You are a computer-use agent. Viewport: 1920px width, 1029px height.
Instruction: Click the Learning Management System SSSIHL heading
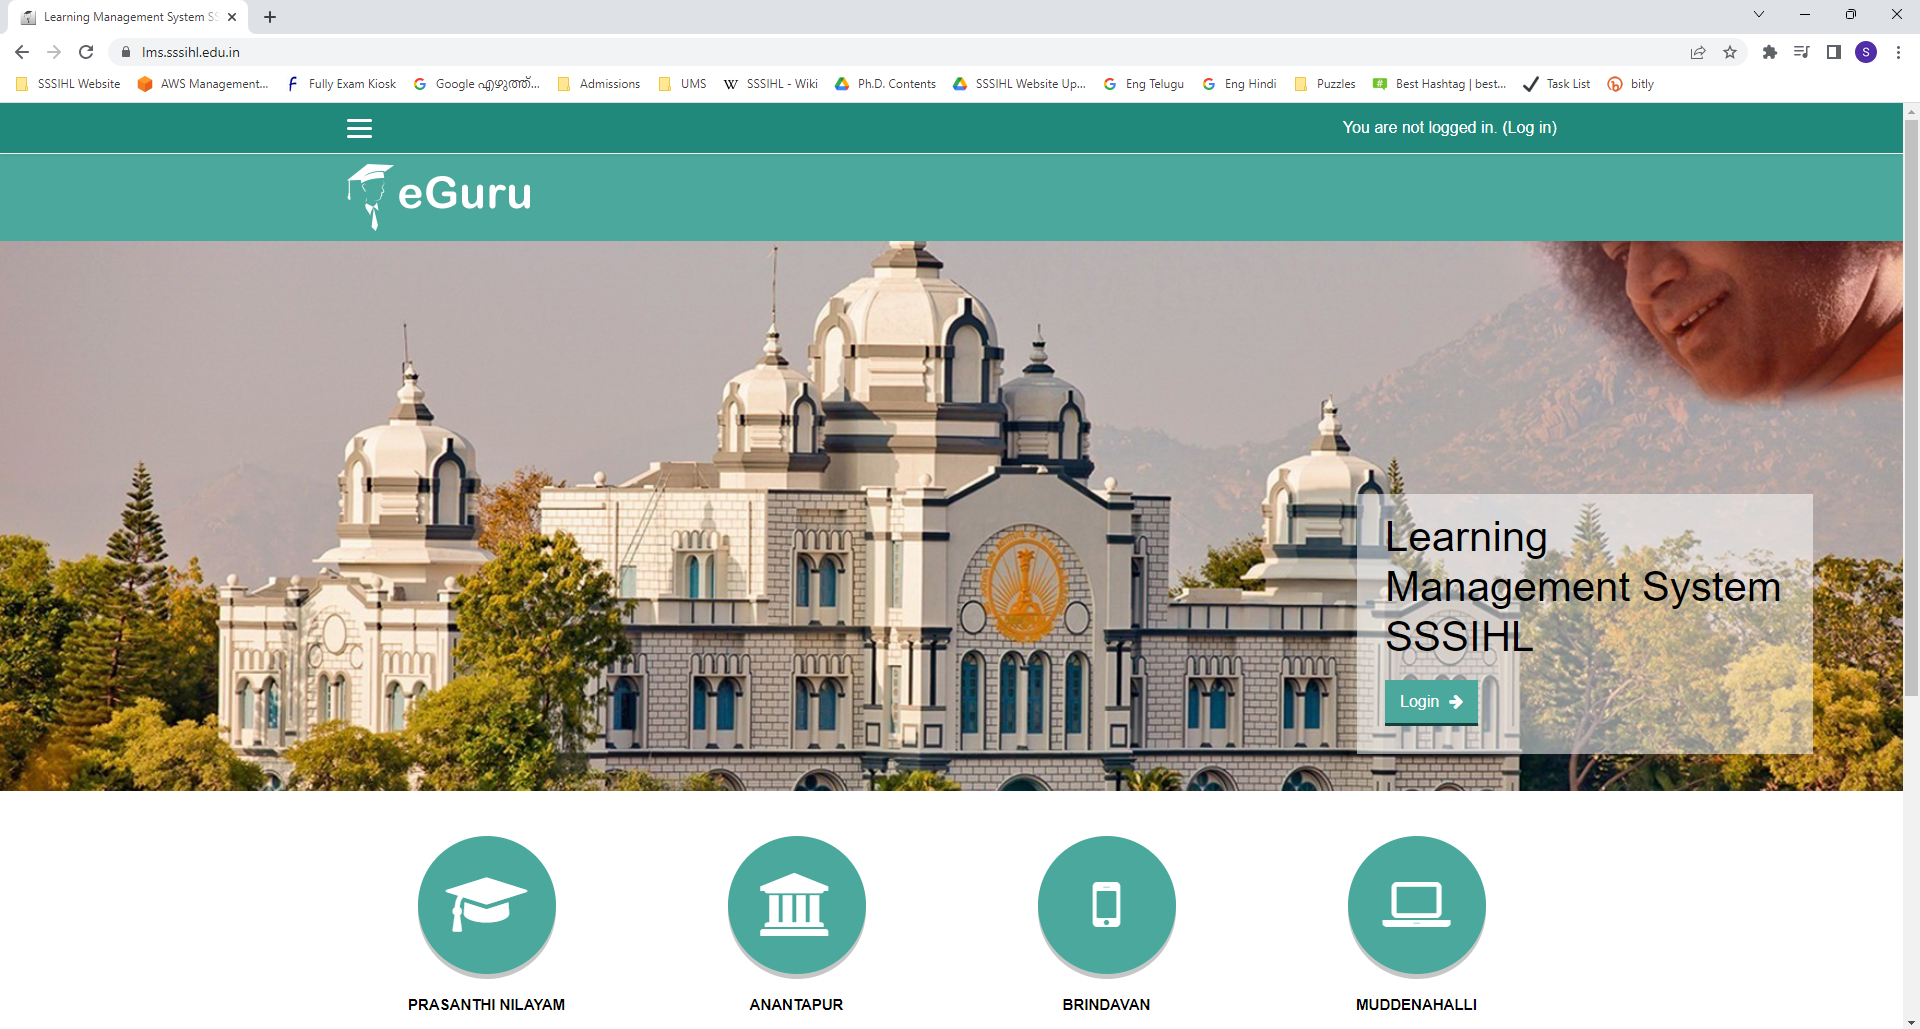pyautogui.click(x=1583, y=587)
